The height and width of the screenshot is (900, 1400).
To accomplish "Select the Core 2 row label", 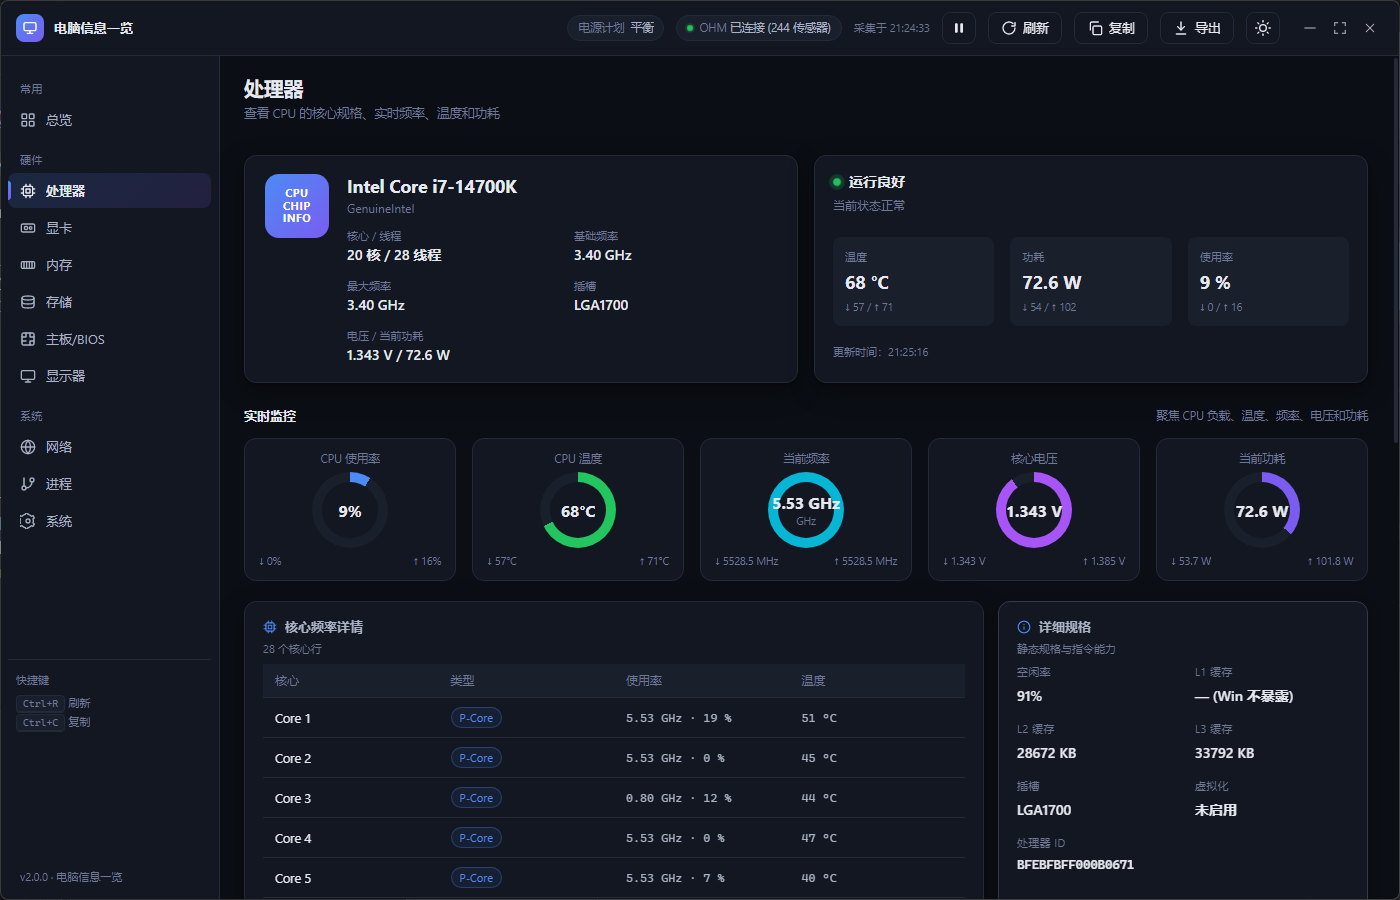I will [x=293, y=758].
